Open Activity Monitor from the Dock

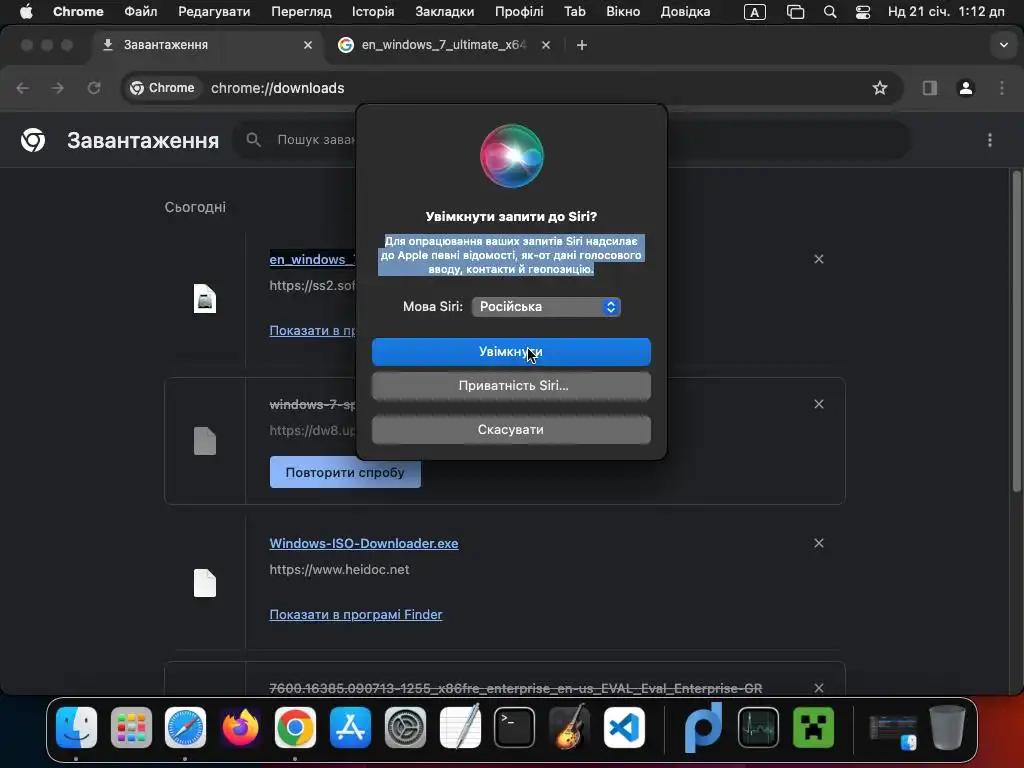(758, 727)
